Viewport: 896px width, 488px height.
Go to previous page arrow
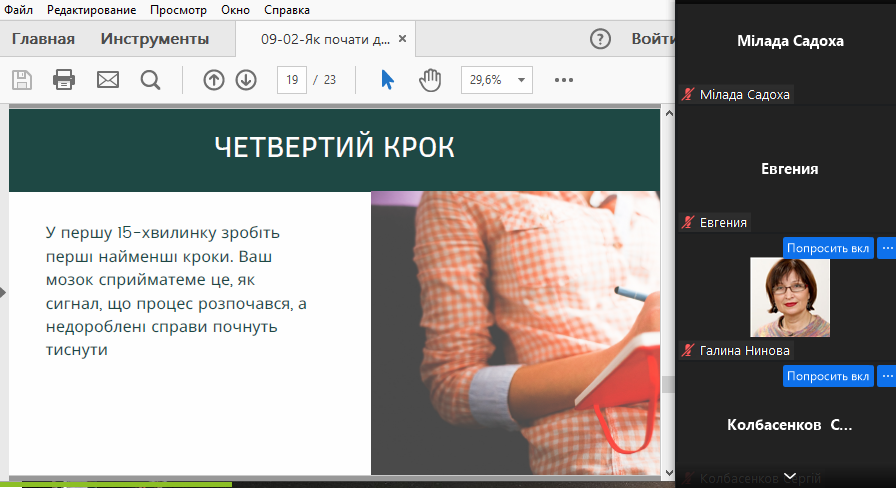point(214,80)
